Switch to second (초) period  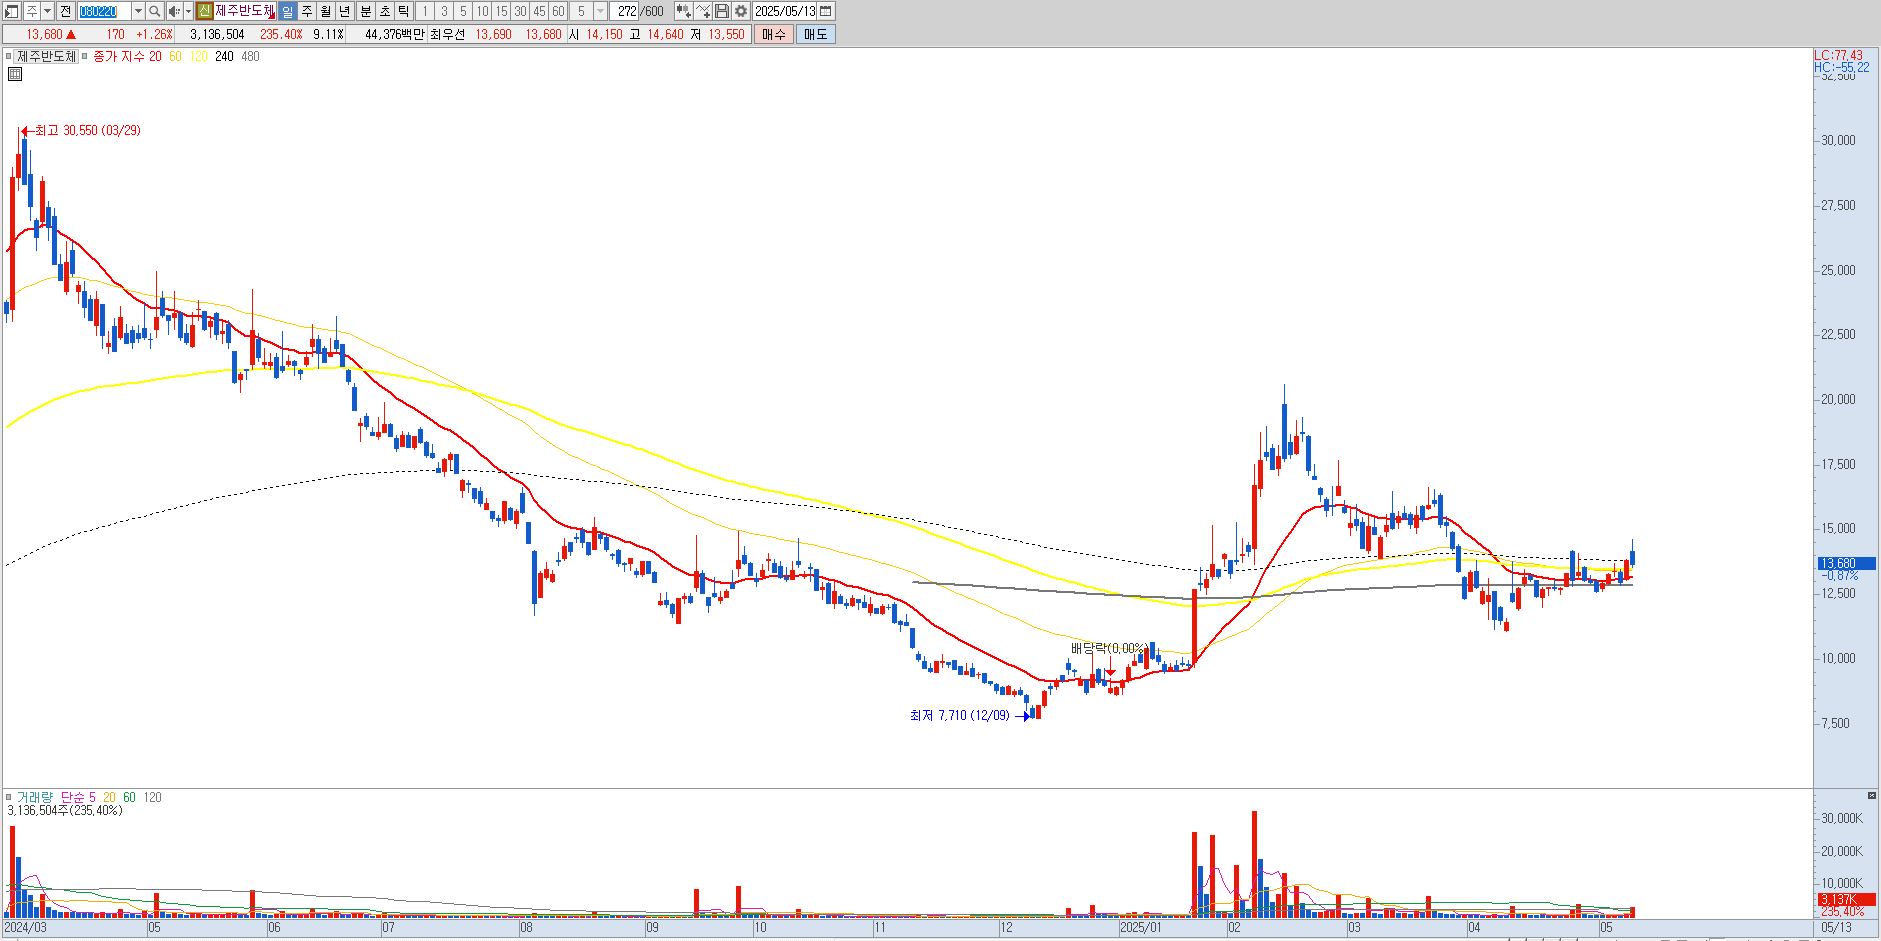[384, 11]
